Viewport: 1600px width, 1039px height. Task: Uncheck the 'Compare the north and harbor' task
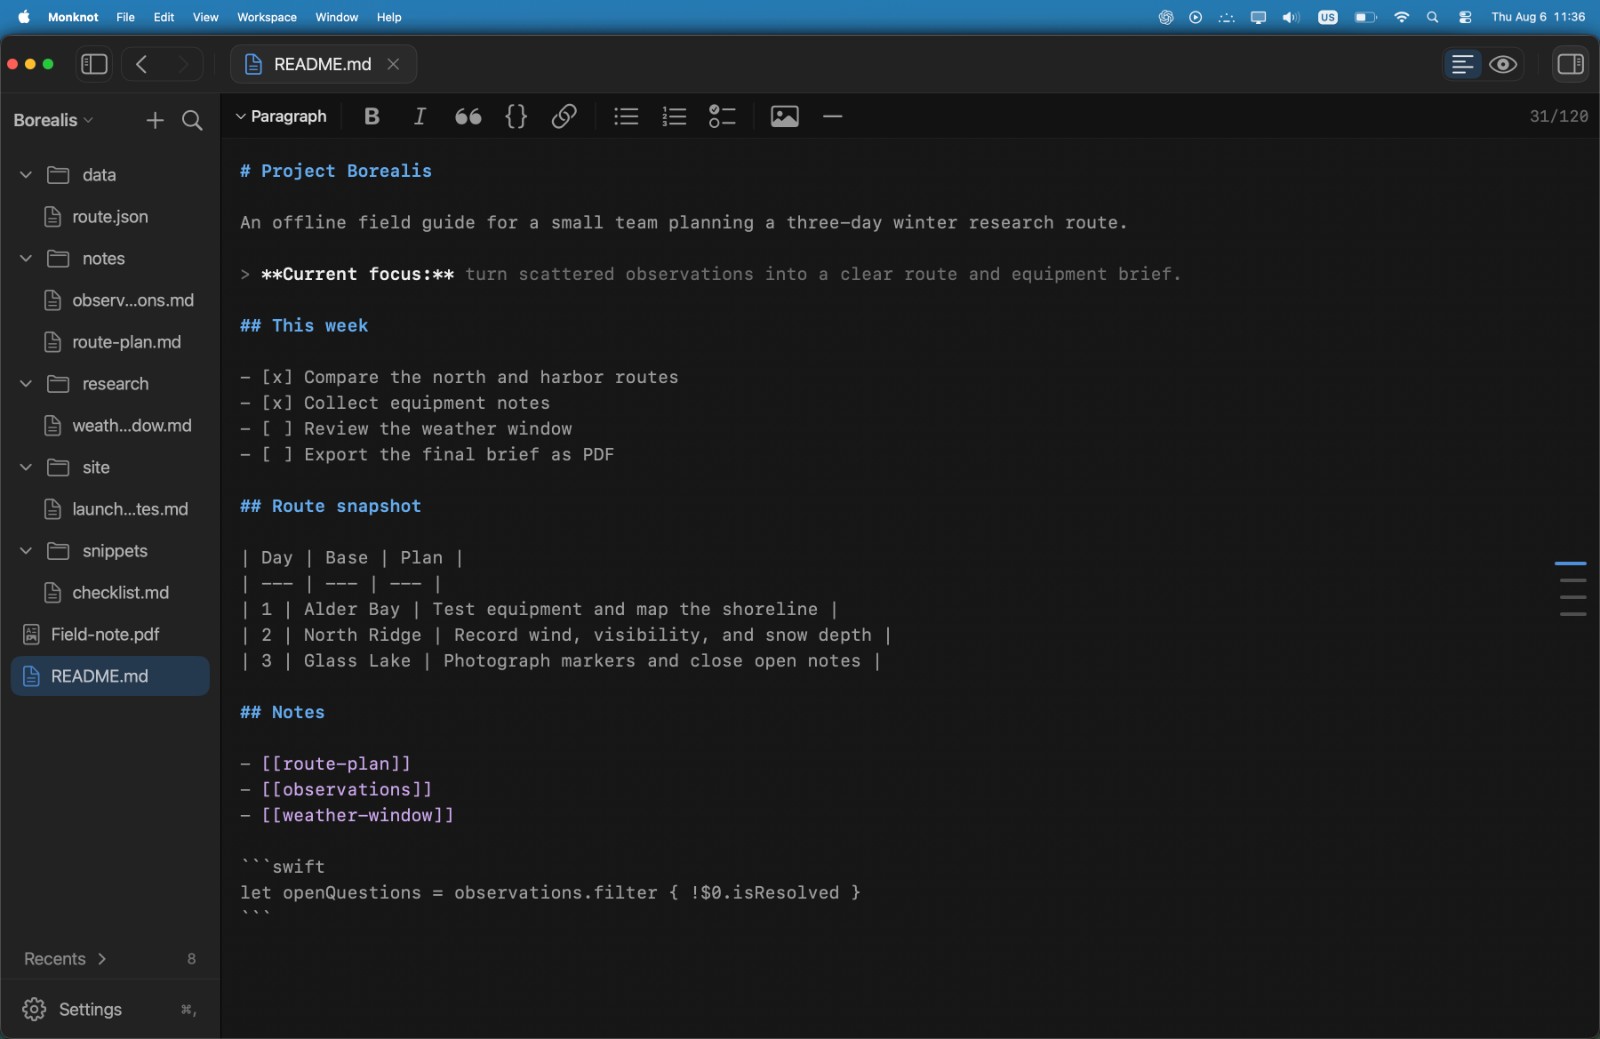pos(278,377)
